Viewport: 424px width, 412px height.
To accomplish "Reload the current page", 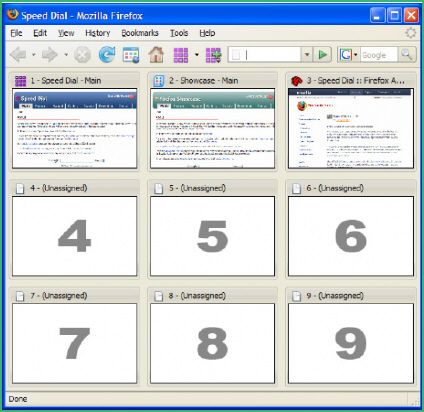I will pyautogui.click(x=107, y=55).
